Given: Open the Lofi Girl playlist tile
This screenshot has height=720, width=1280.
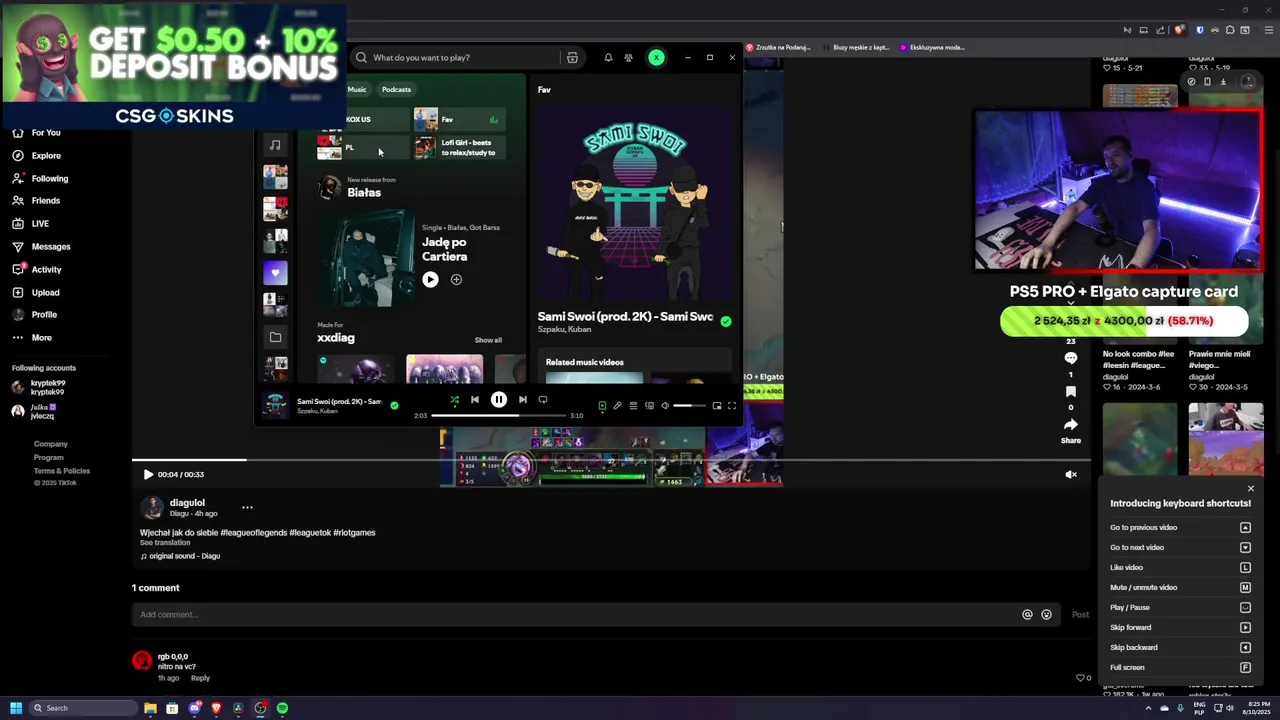Looking at the screenshot, I should coord(458,148).
